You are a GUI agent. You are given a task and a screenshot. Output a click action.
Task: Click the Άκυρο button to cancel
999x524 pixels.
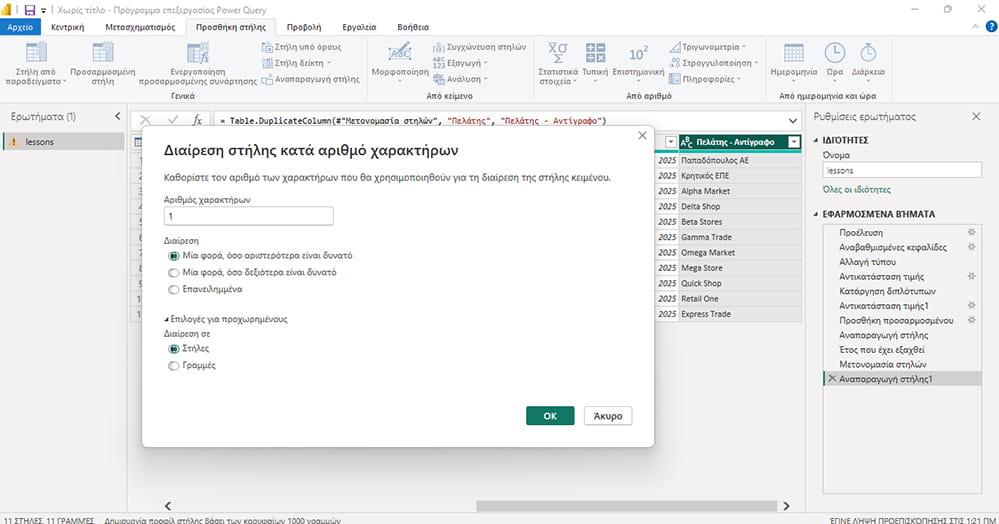(608, 416)
